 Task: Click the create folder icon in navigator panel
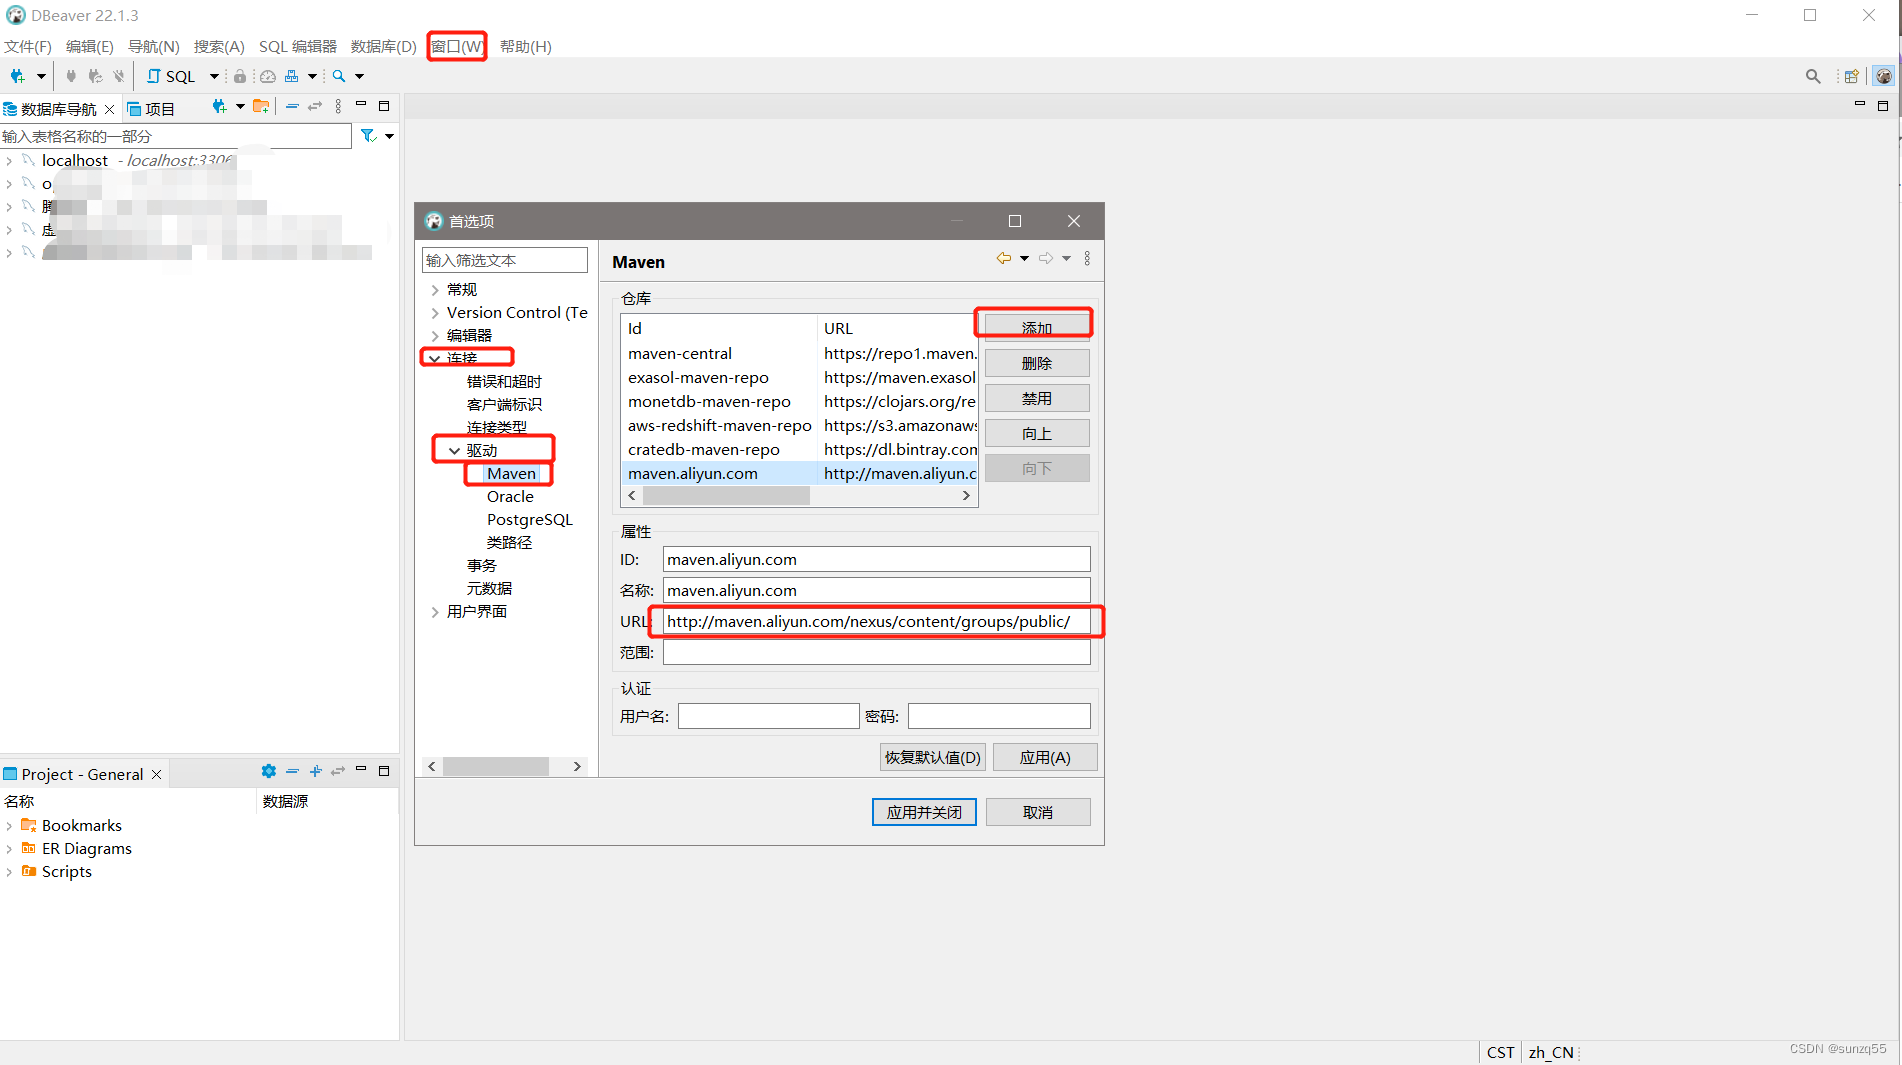tap(261, 106)
